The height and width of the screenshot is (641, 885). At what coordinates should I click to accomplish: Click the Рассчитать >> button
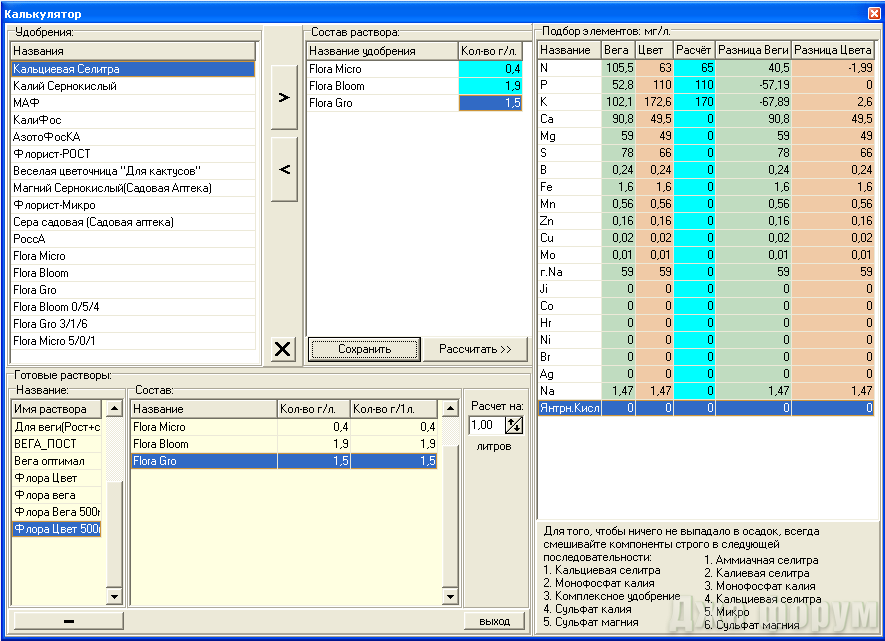pos(474,349)
